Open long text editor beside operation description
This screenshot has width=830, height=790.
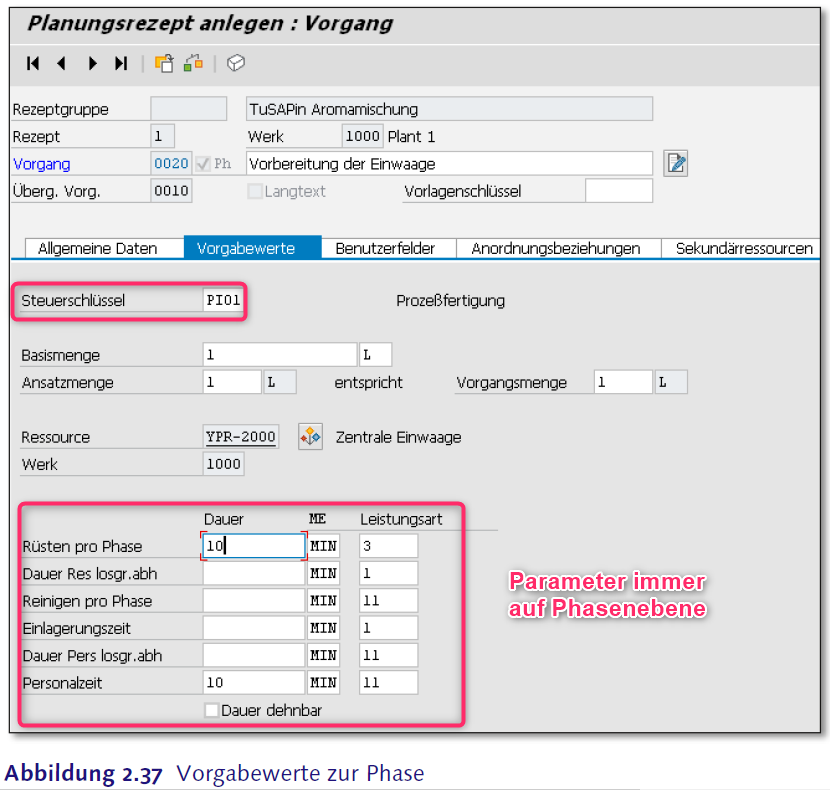pos(676,163)
